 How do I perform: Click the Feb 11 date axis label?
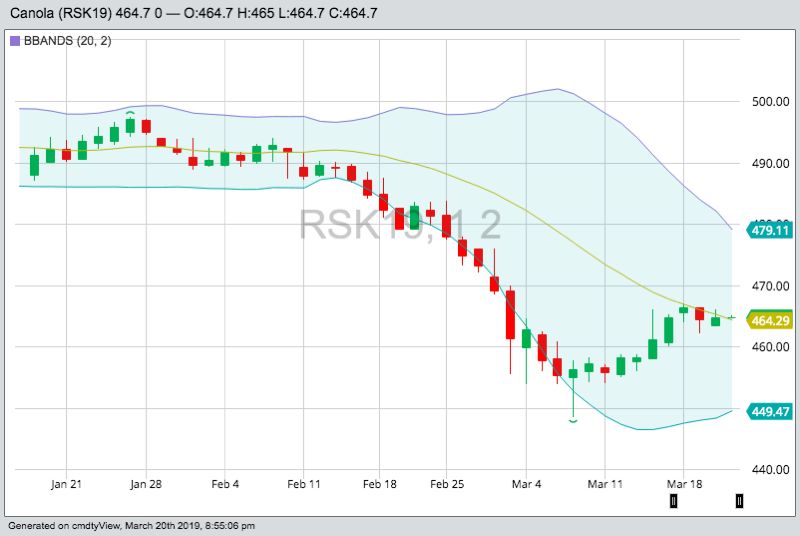point(304,484)
